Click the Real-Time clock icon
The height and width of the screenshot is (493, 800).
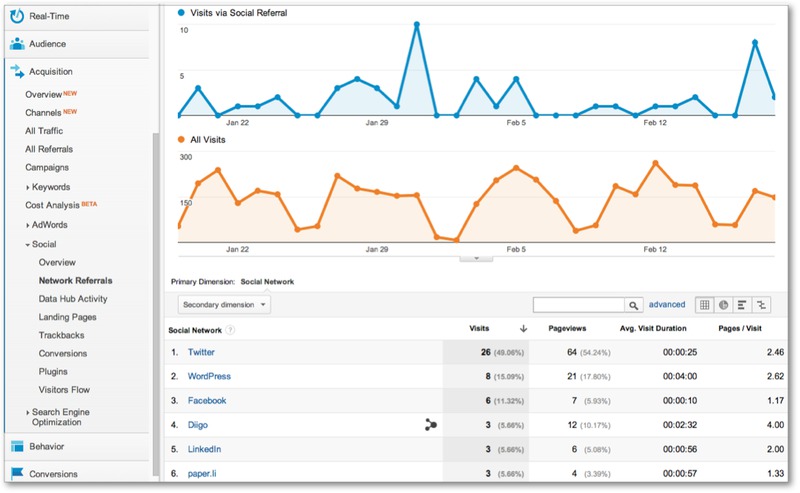coord(17,16)
